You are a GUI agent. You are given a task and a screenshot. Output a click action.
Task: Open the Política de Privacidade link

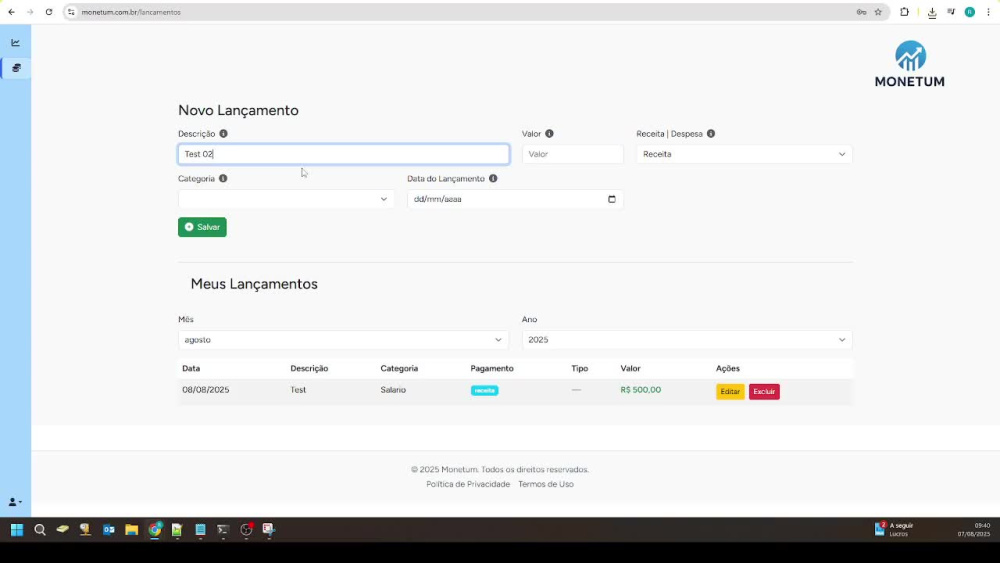click(x=468, y=484)
